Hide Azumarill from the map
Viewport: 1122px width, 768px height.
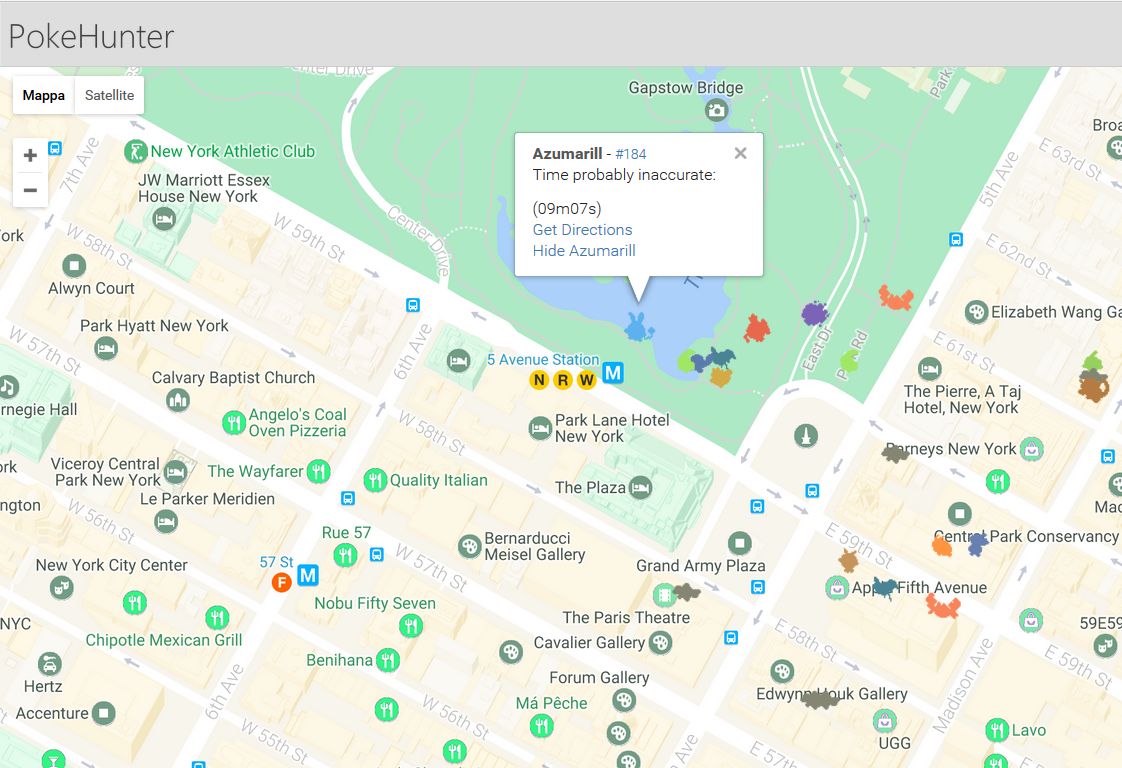point(584,250)
